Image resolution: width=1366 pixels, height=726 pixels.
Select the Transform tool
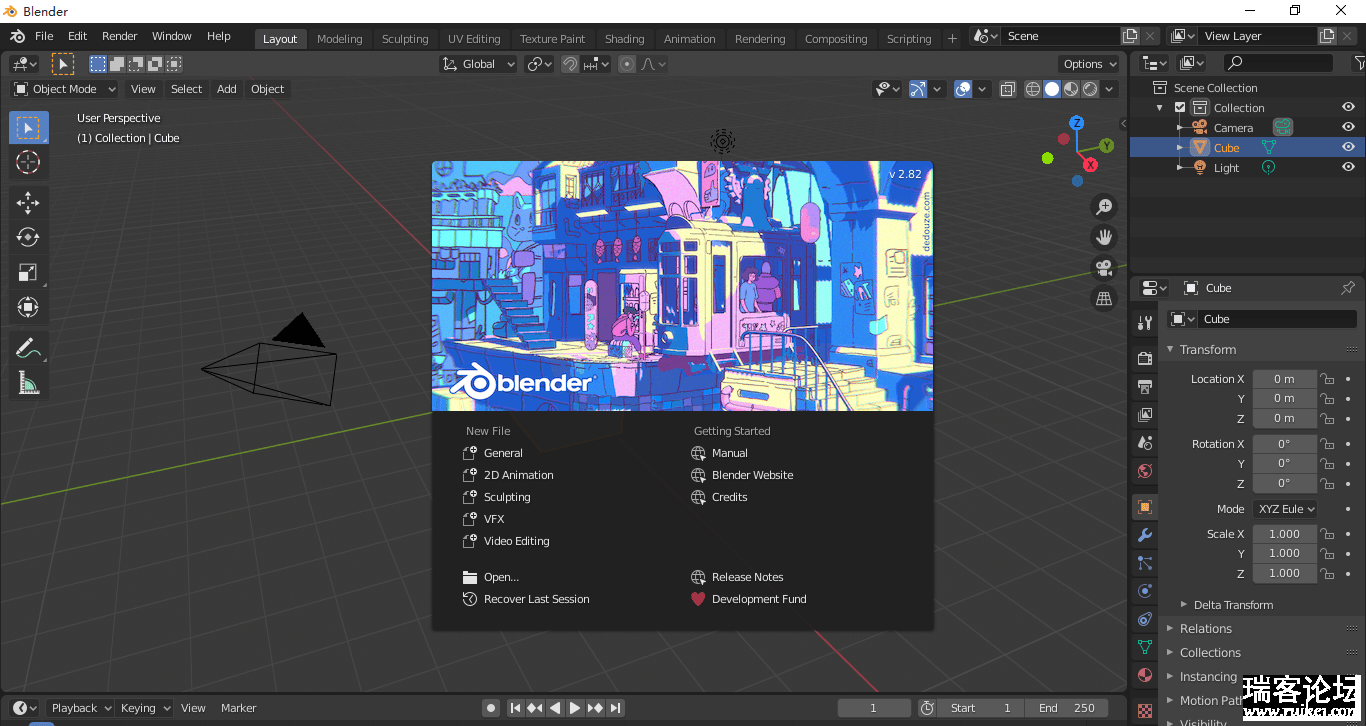coord(28,307)
